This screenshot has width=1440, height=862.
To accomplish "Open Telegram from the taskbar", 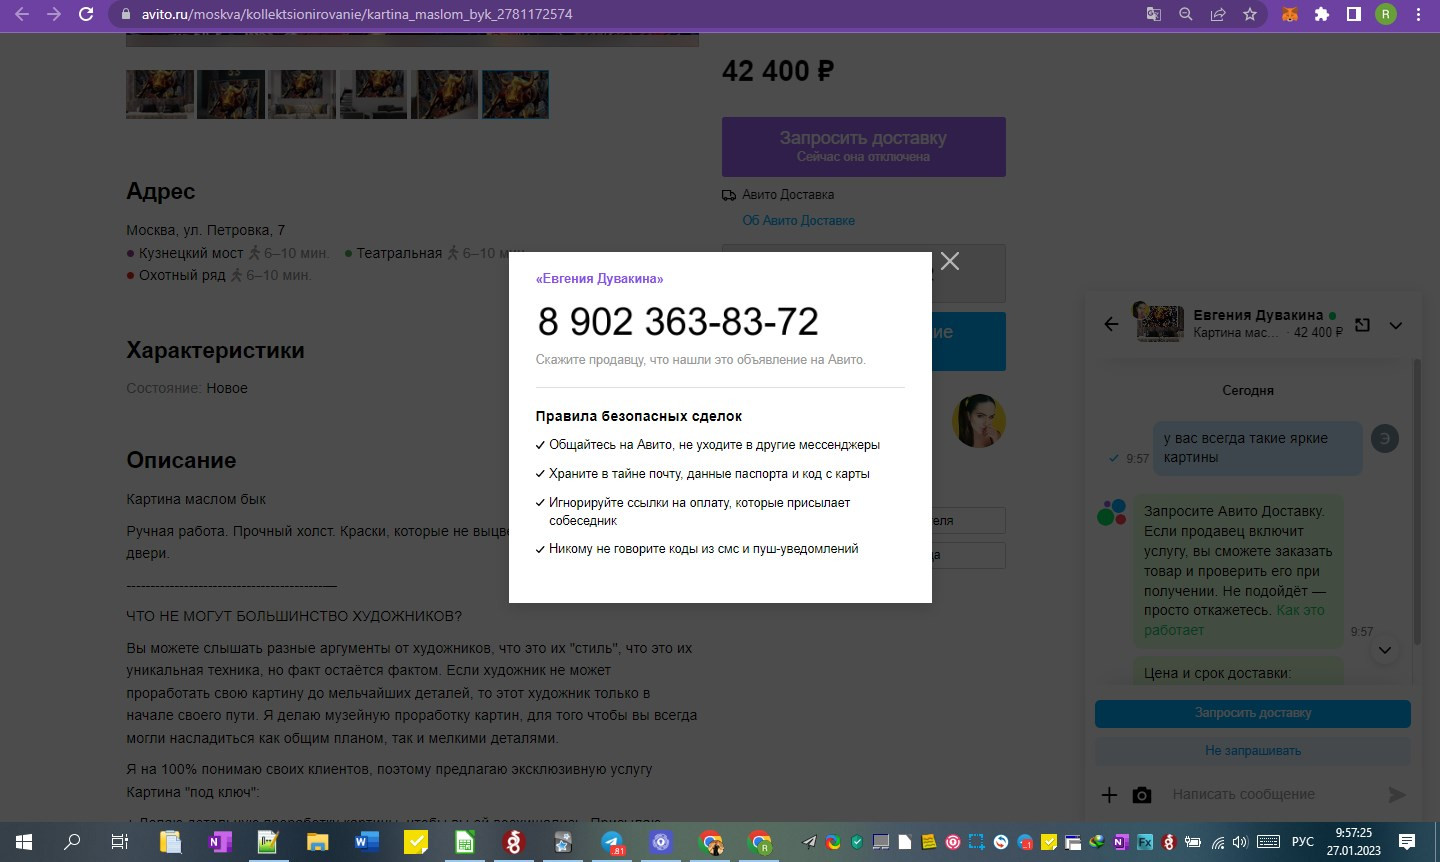I will click(612, 842).
